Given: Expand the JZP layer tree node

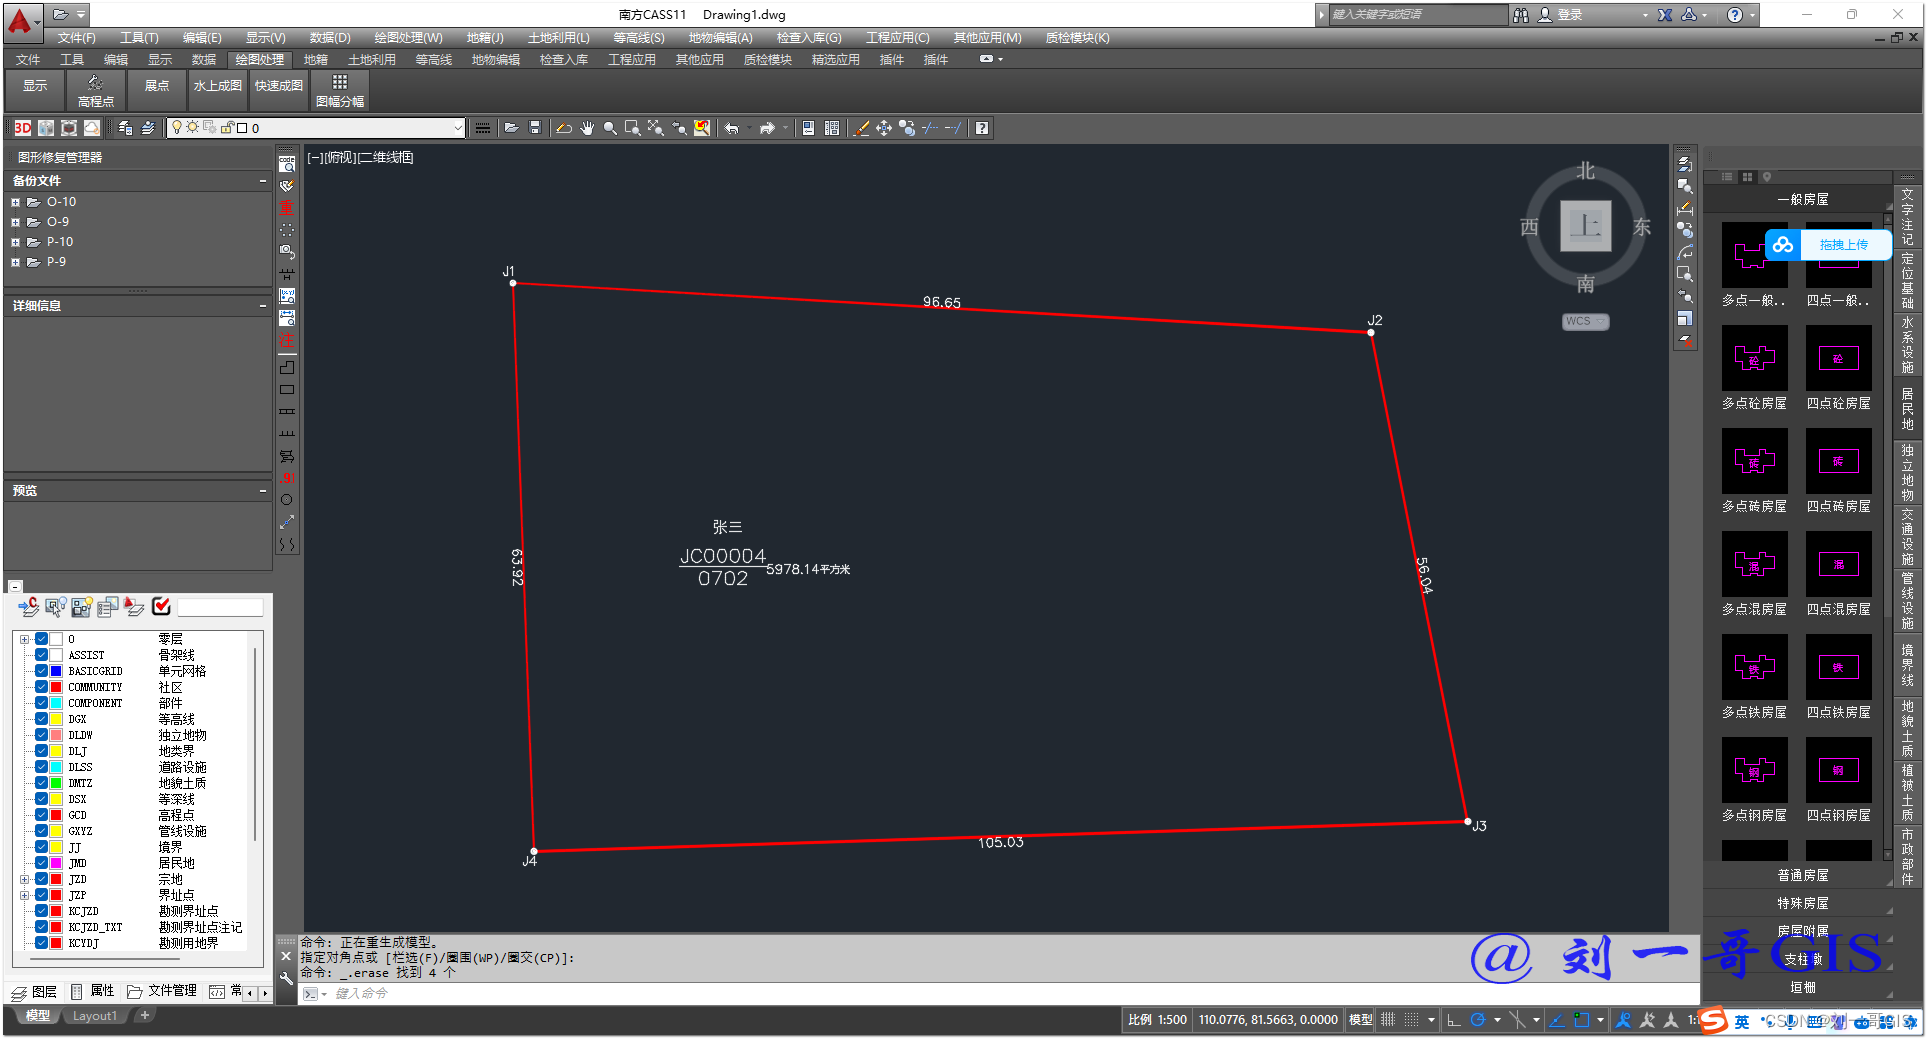Looking at the screenshot, I should coord(24,895).
